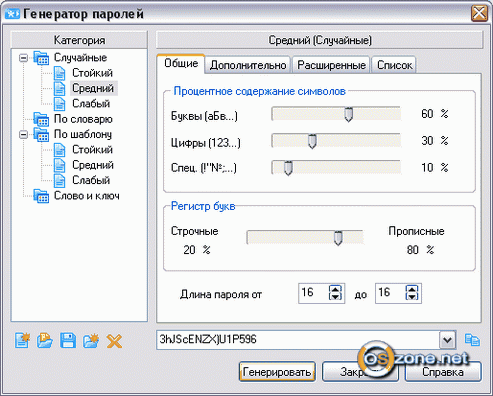Click document icon beside Слабый under Случайные
Viewport: 493px width, 396px height.
tap(60, 104)
